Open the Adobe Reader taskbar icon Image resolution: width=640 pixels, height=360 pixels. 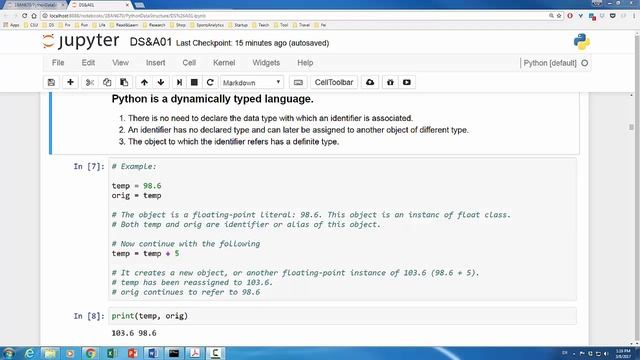point(195,353)
